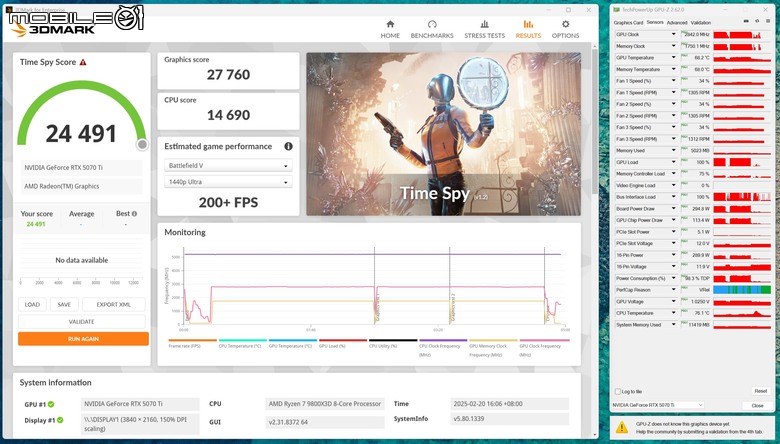
Task: Click the red warning icon beside Time Spy Score
Action: click(83, 62)
